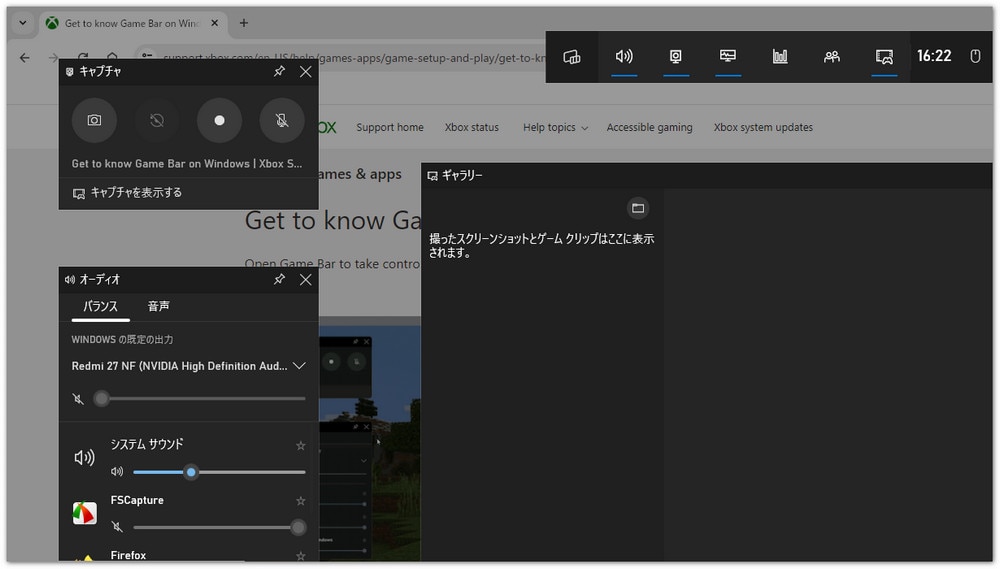Adjust FSCapture volume slider
The height and width of the screenshot is (569, 1000).
coord(219,528)
